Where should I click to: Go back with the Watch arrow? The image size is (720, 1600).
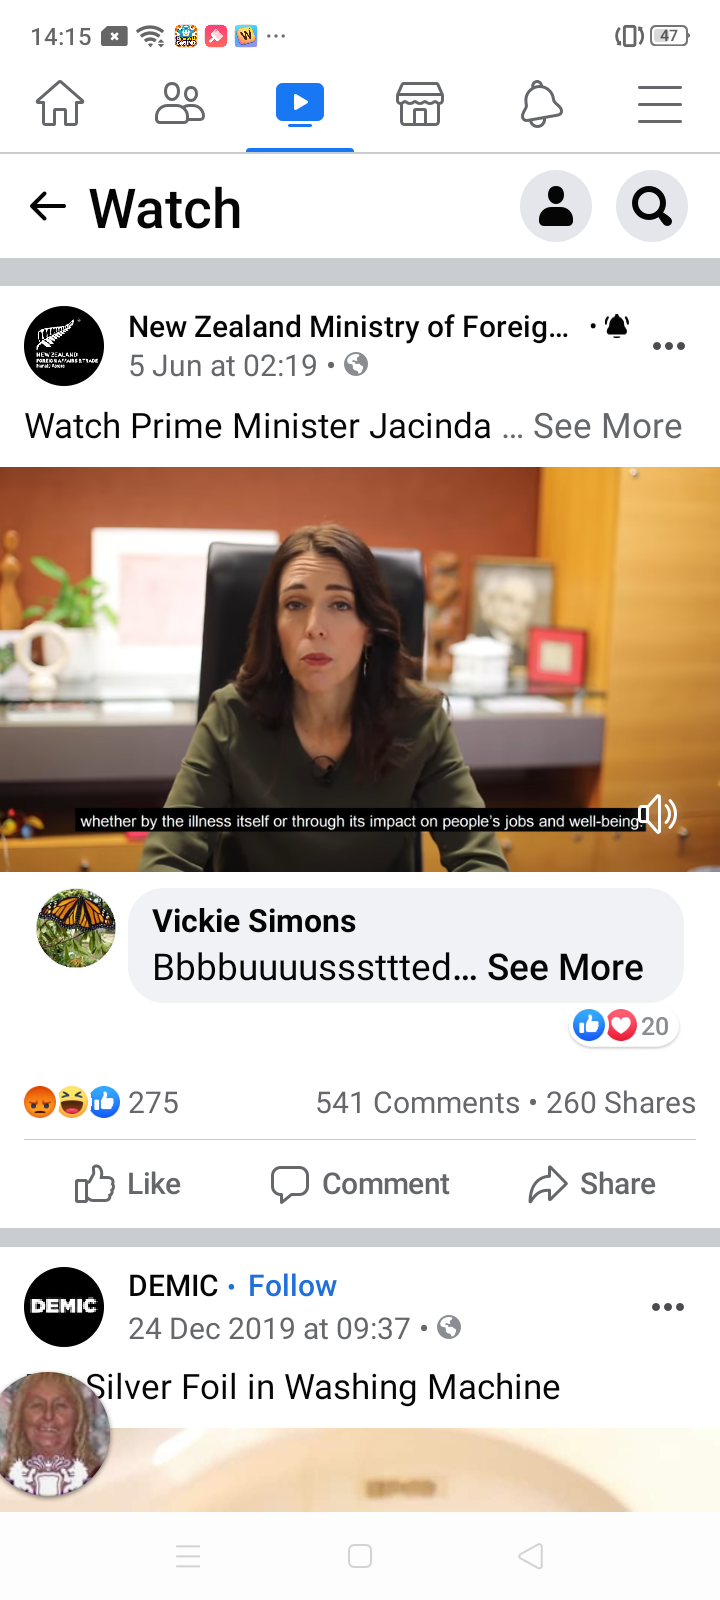(x=47, y=207)
